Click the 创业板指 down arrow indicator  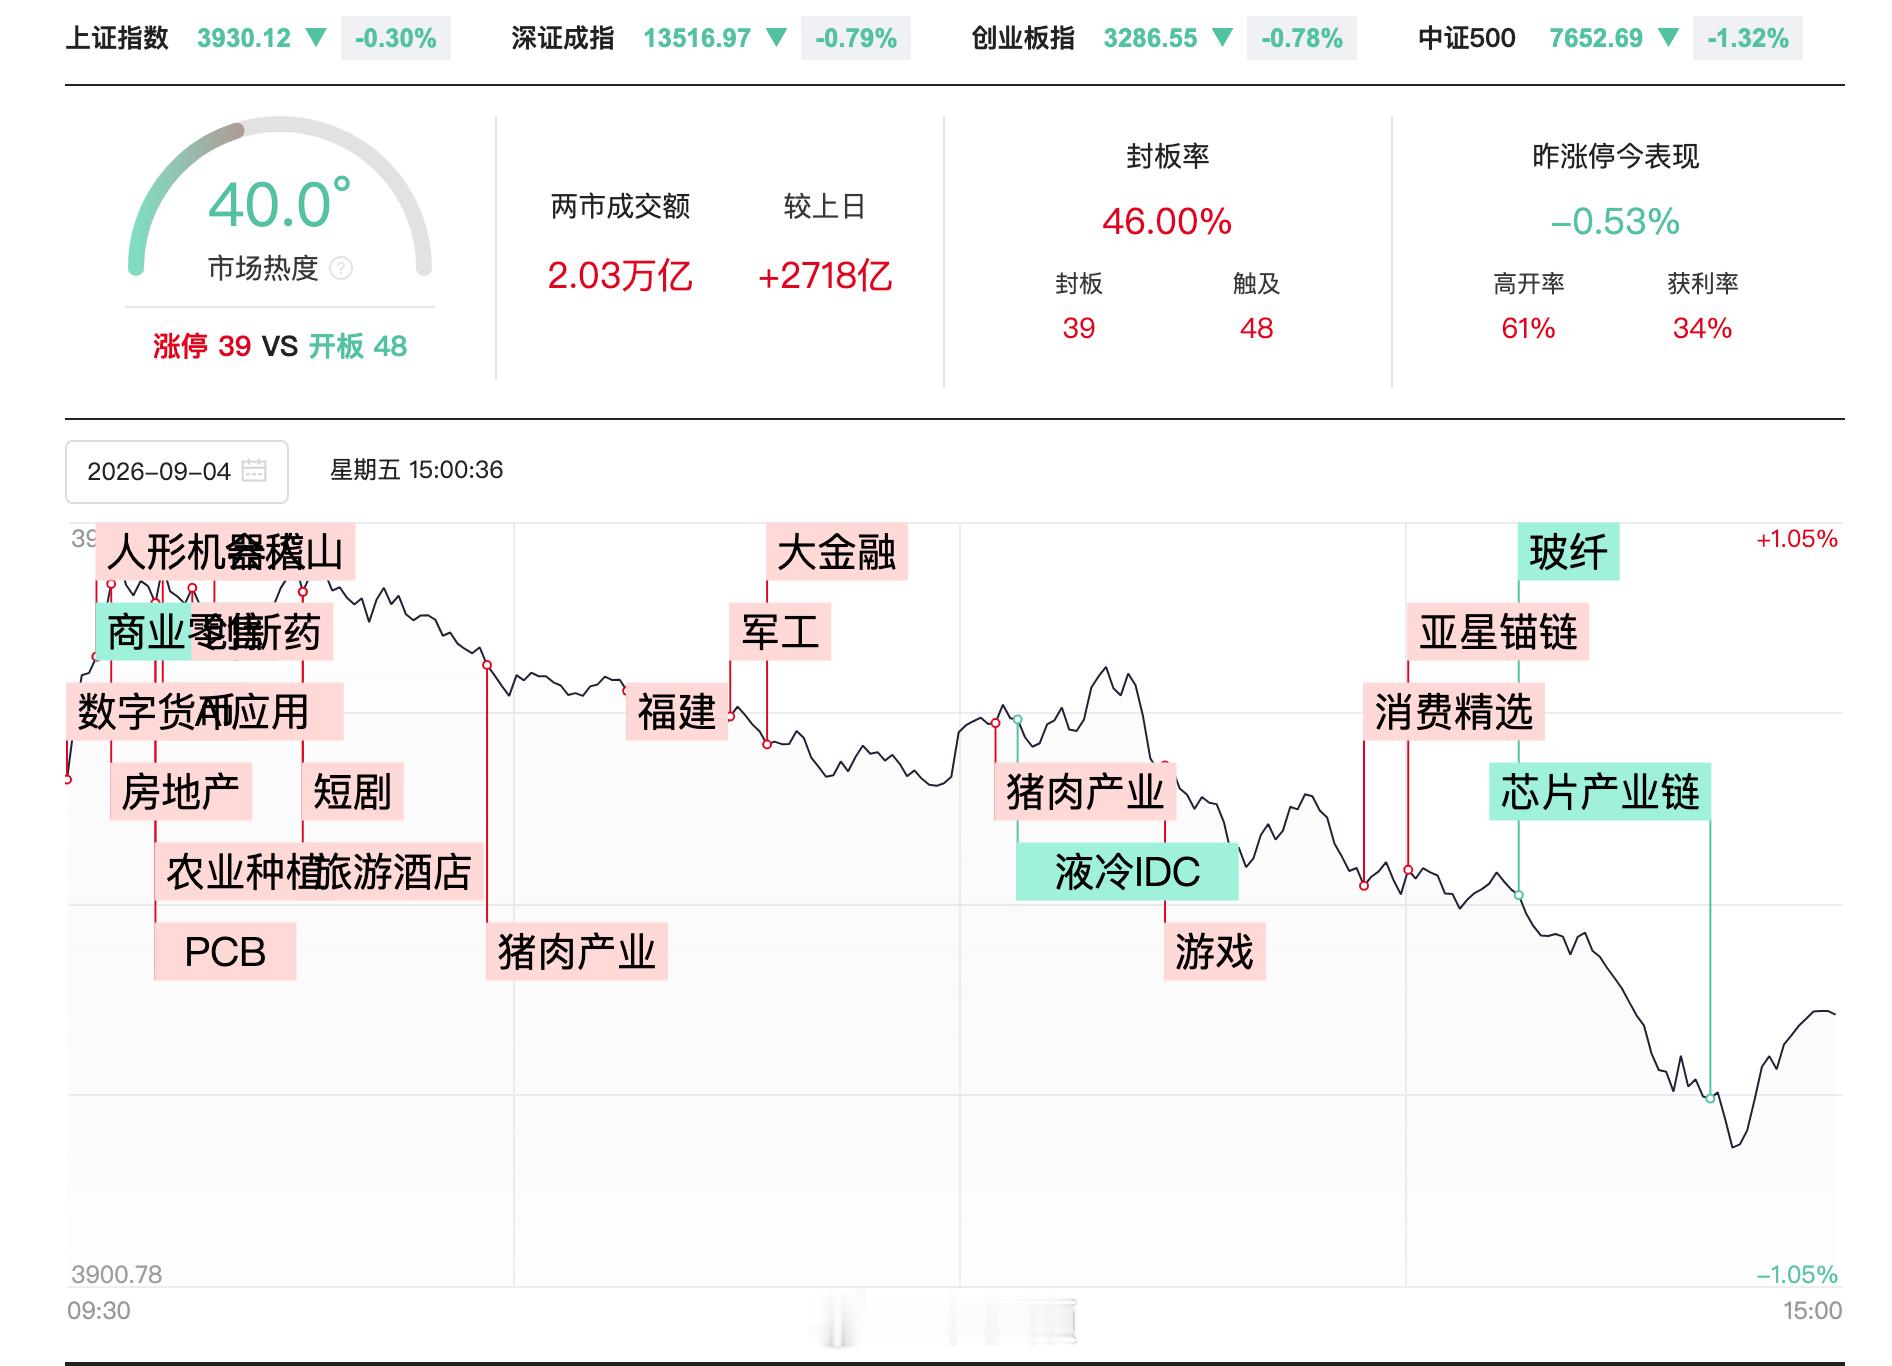[x=1222, y=38]
